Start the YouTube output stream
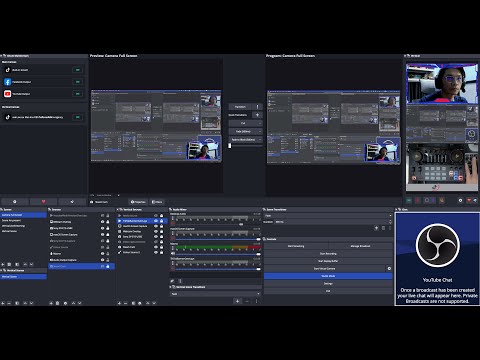Screen dimensions: 480x360 (78, 94)
